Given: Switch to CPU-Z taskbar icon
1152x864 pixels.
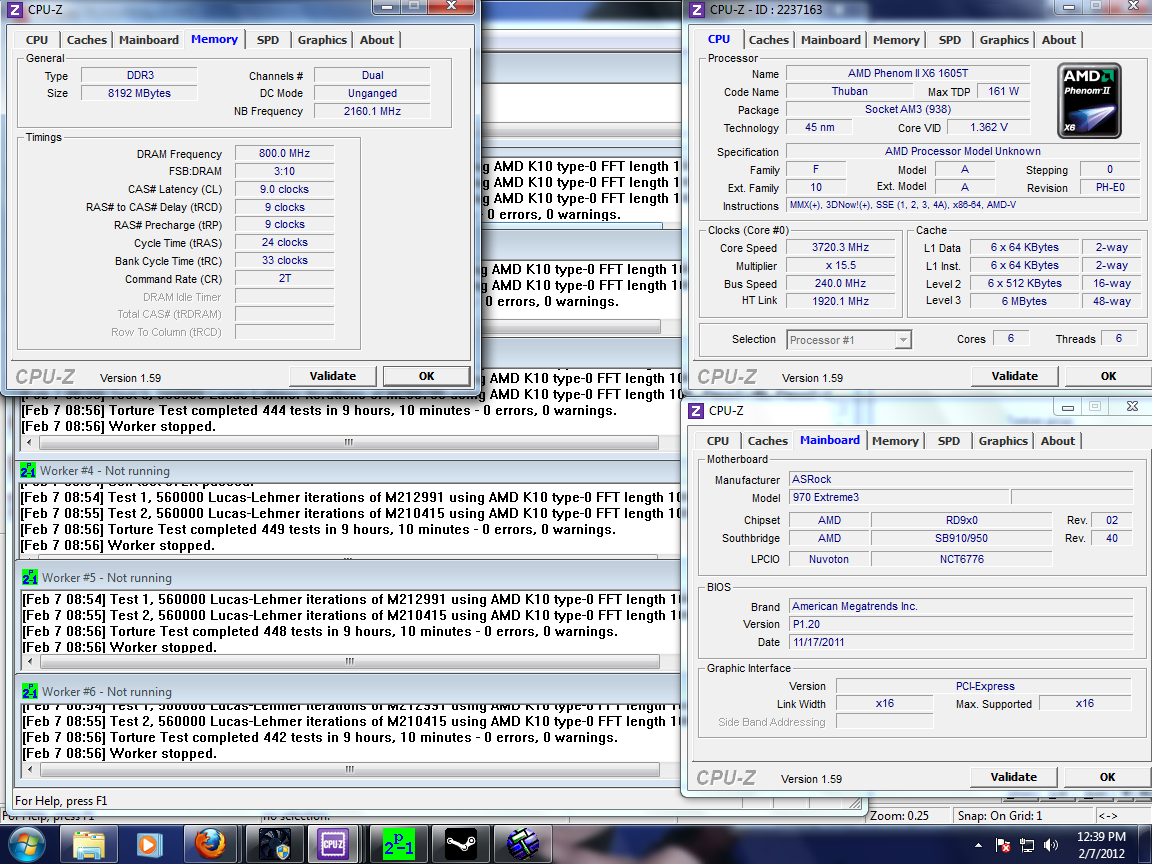Looking at the screenshot, I should coord(333,845).
